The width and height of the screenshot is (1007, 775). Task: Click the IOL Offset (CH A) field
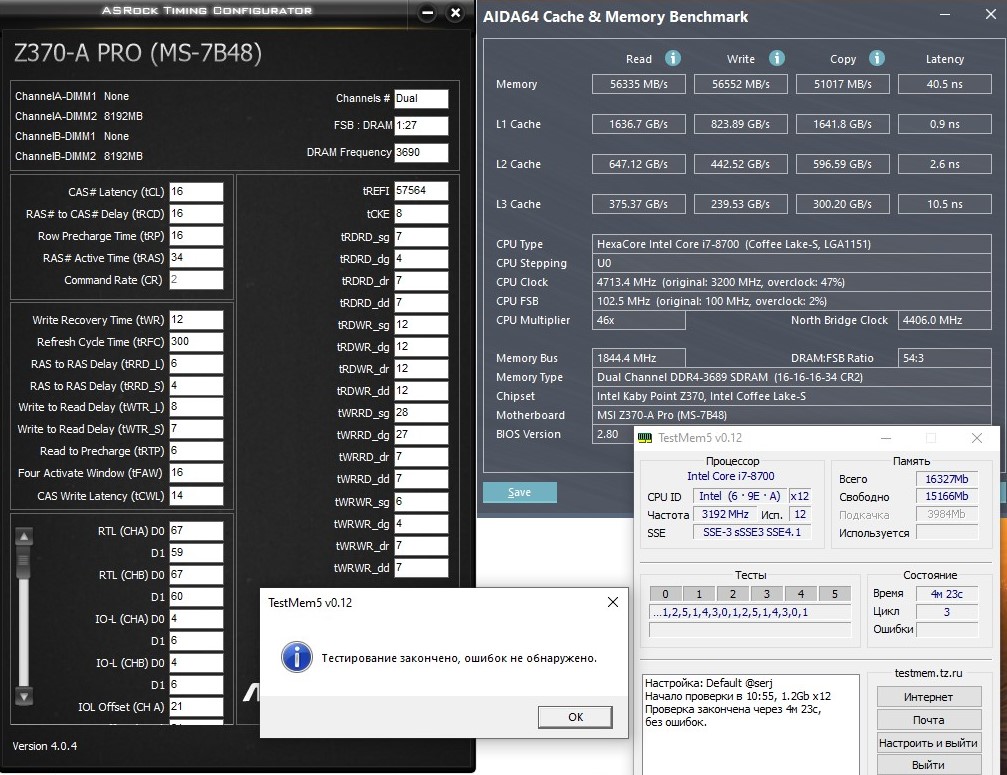[x=196, y=706]
